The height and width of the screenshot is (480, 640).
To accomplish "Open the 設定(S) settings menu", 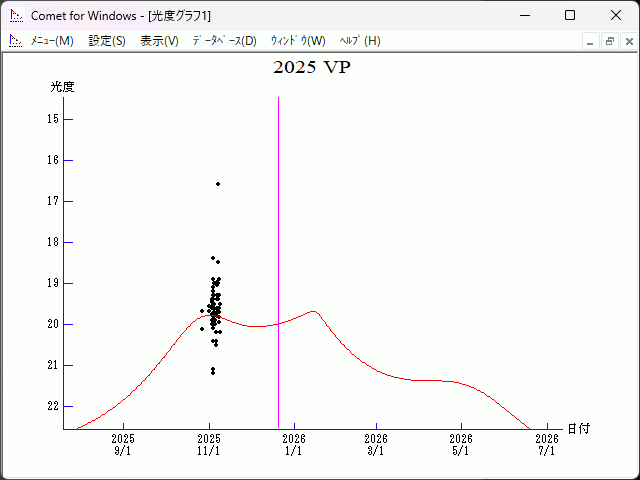I will (107, 41).
